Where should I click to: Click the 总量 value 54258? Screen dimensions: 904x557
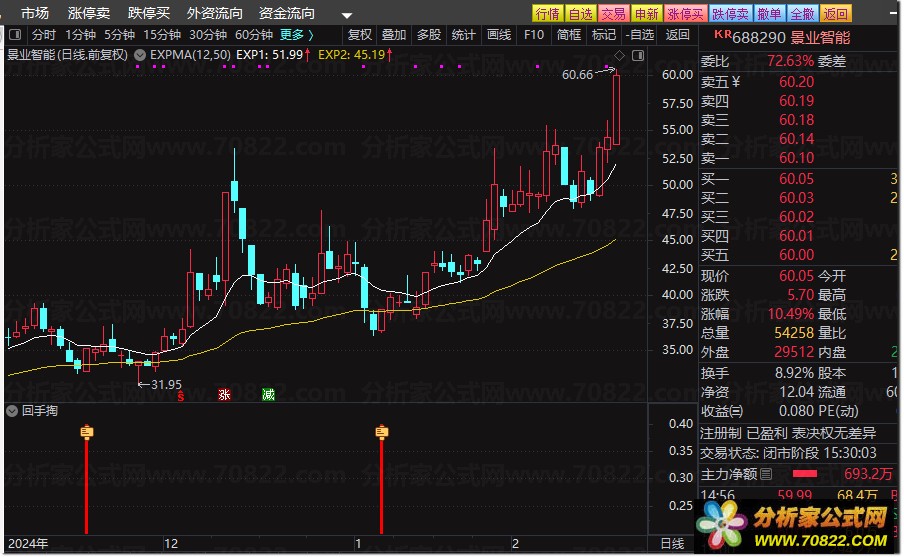click(794, 333)
